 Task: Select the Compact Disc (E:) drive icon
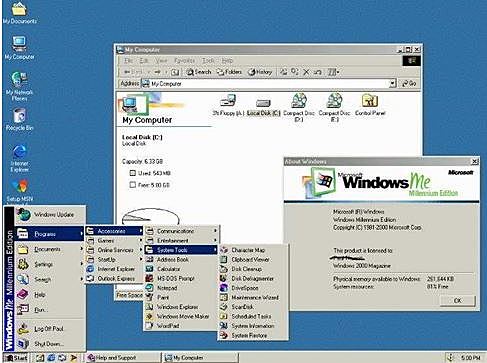(x=334, y=107)
